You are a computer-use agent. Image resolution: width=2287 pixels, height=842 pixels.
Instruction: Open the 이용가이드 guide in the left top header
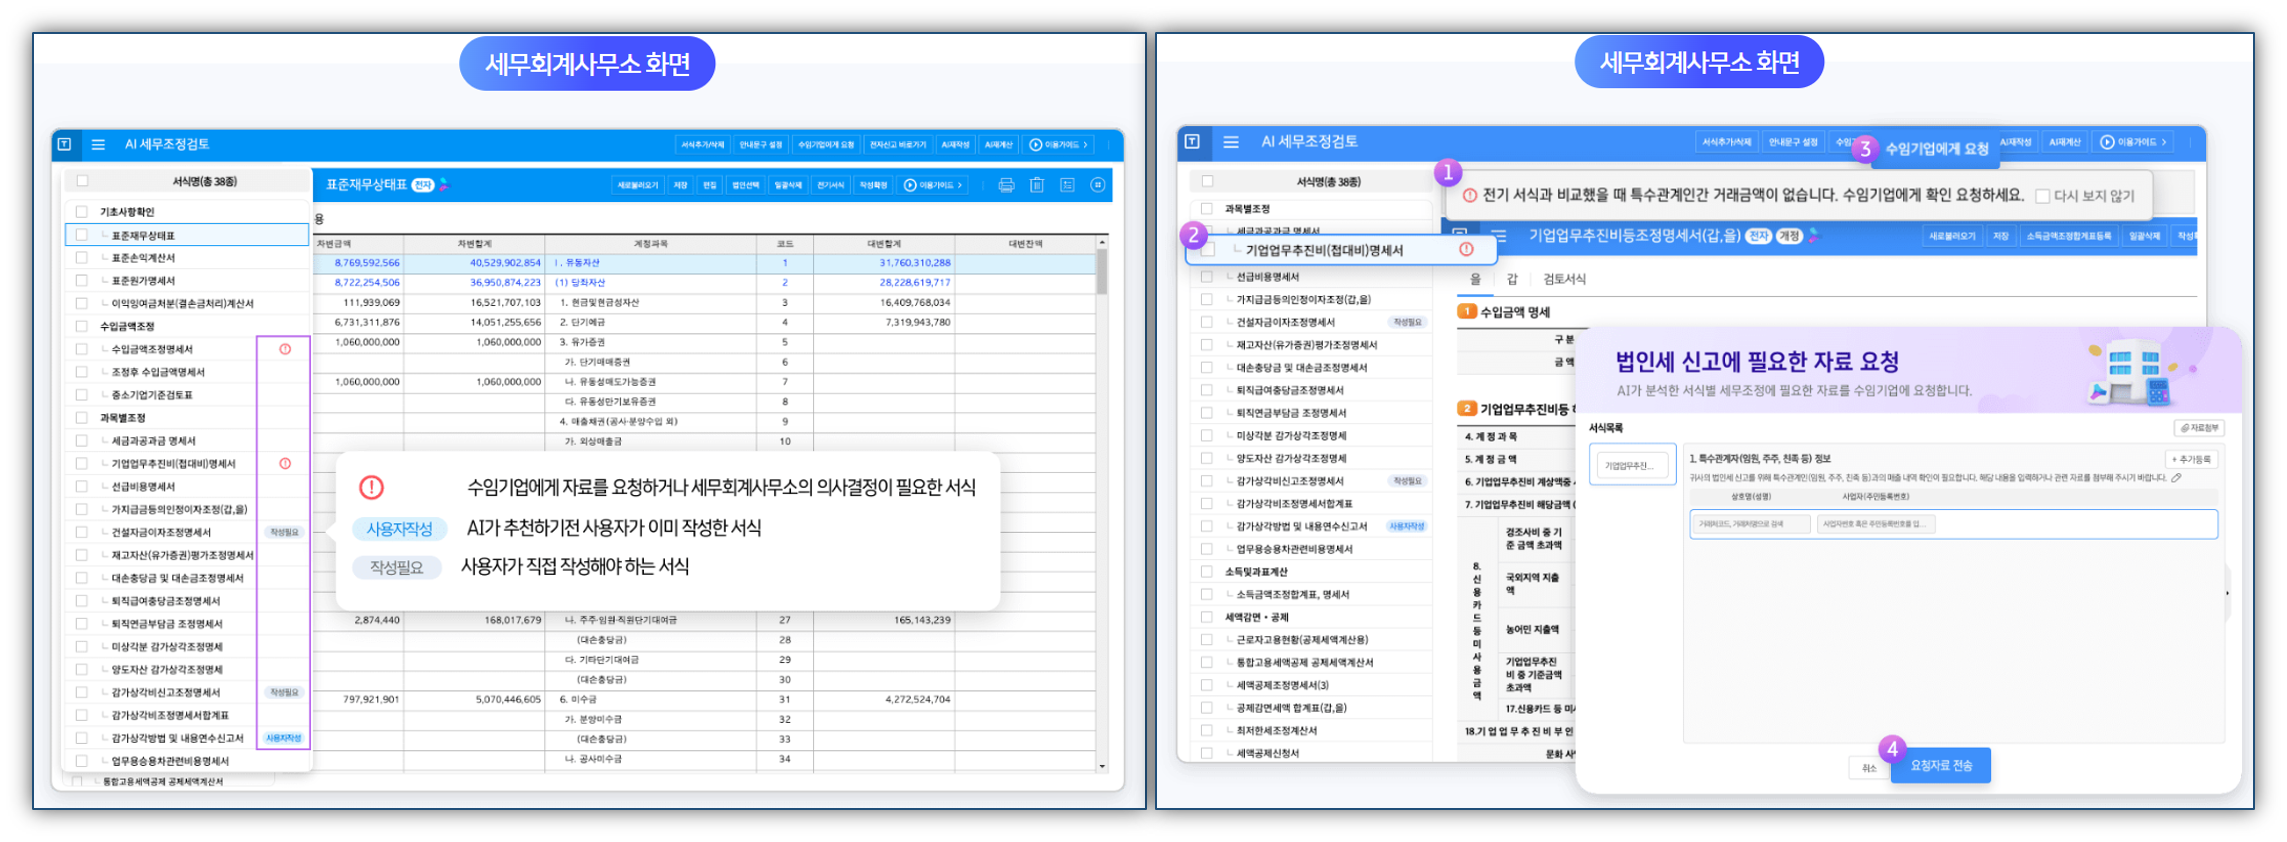(x=1058, y=145)
